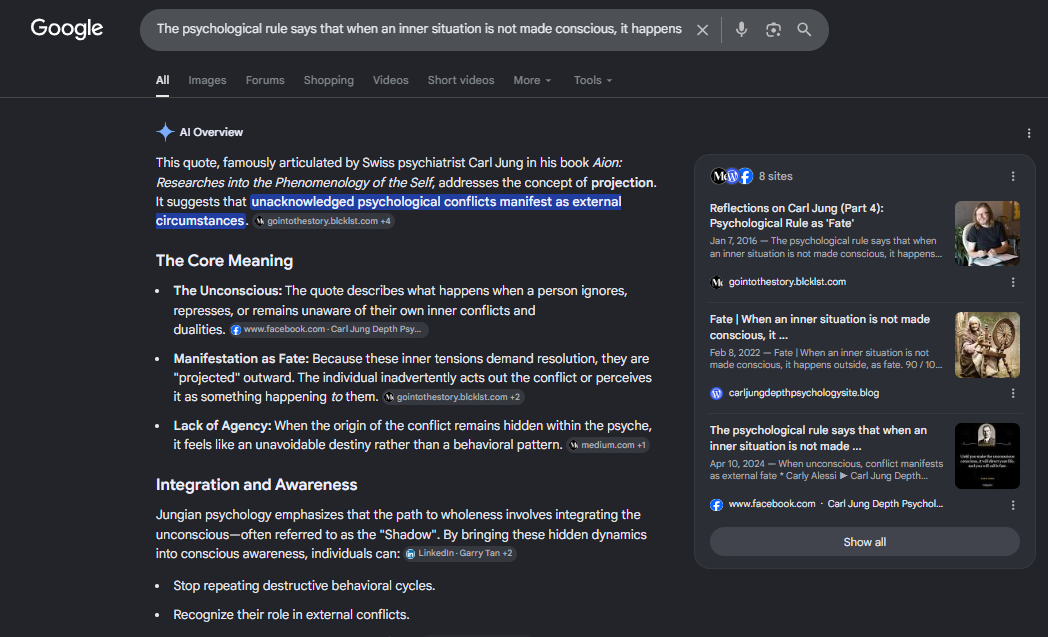
Task: Click the Show all button
Action: pyautogui.click(x=864, y=542)
